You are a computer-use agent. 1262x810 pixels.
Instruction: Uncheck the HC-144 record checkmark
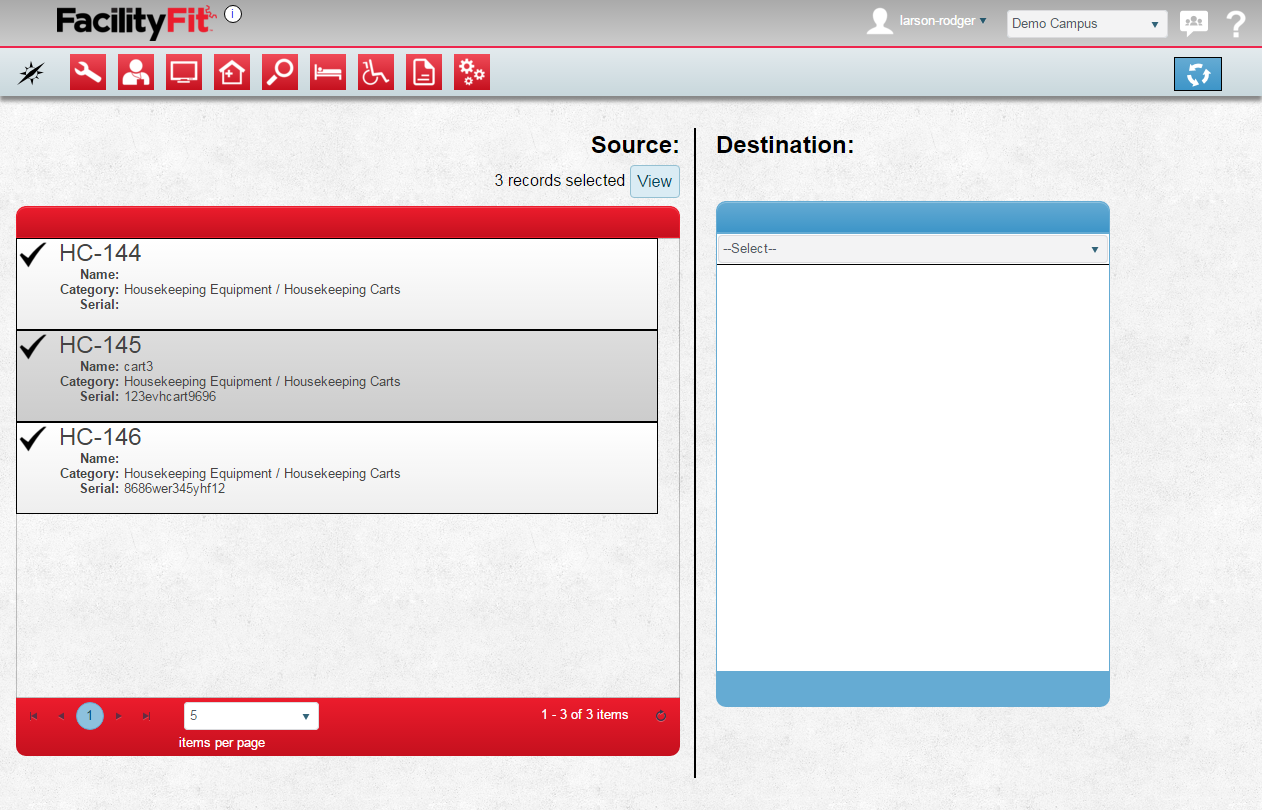tap(34, 255)
